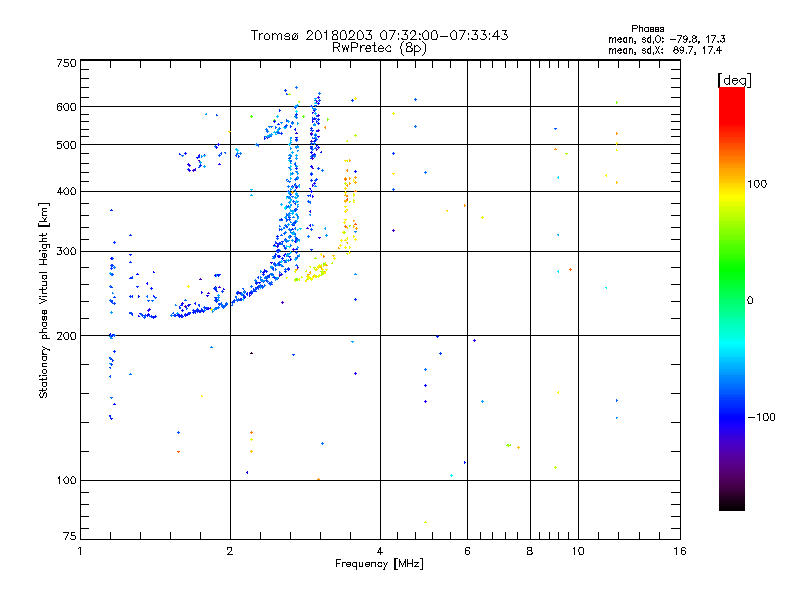Click the '100' colorbar tick label

[757, 184]
